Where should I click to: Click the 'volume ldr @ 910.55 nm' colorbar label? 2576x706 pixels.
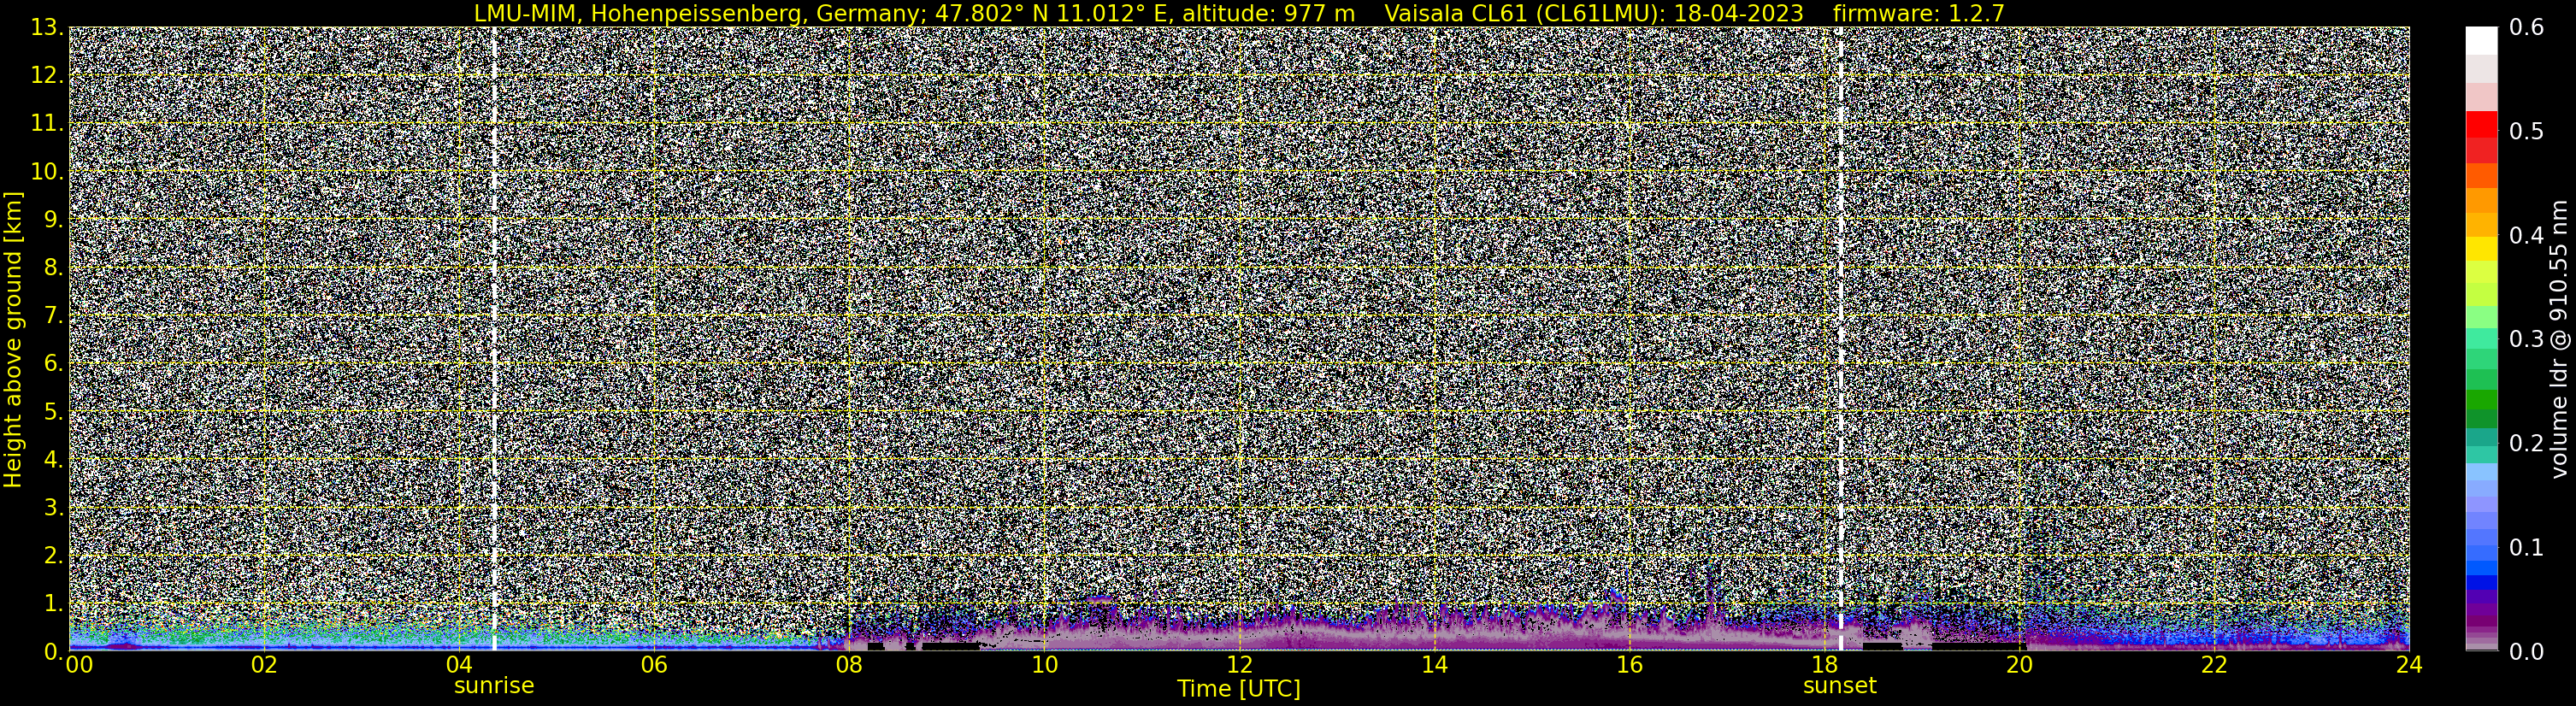pyautogui.click(x=2559, y=339)
